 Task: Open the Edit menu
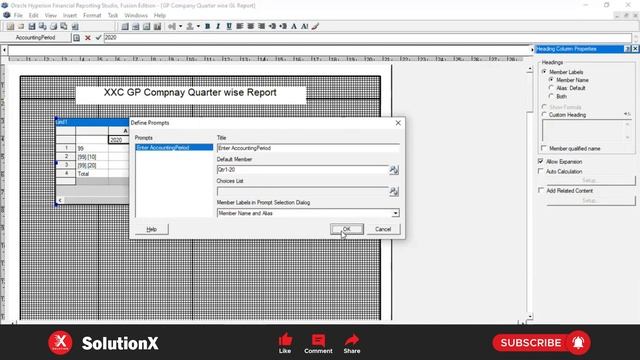coord(33,16)
